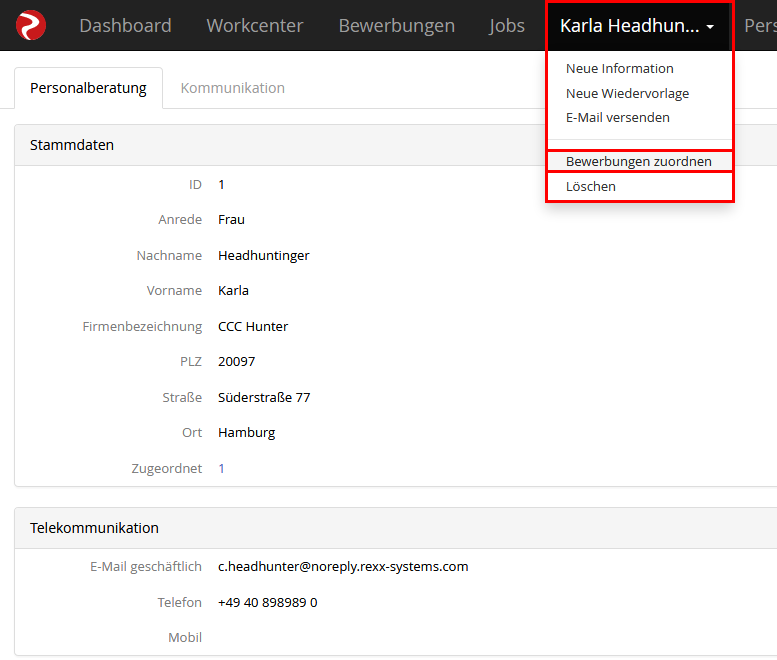The height and width of the screenshot is (660, 777).
Task: Collapse the Karla Headhun... dropdown menu
Action: [639, 25]
